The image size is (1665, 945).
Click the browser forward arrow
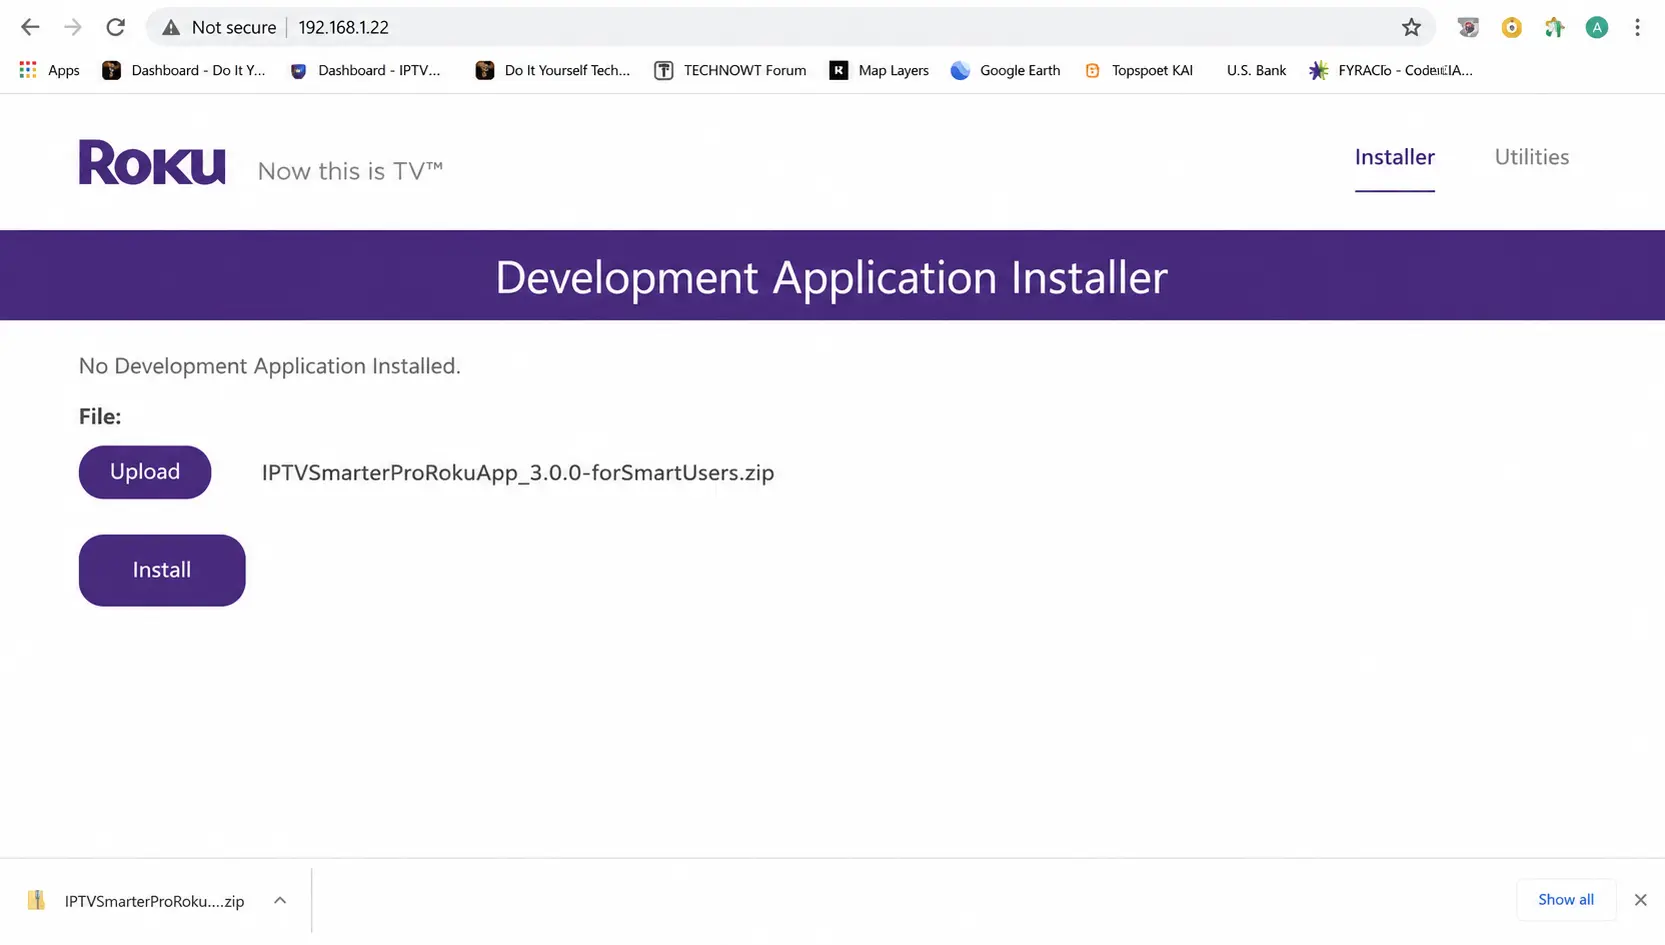click(73, 27)
